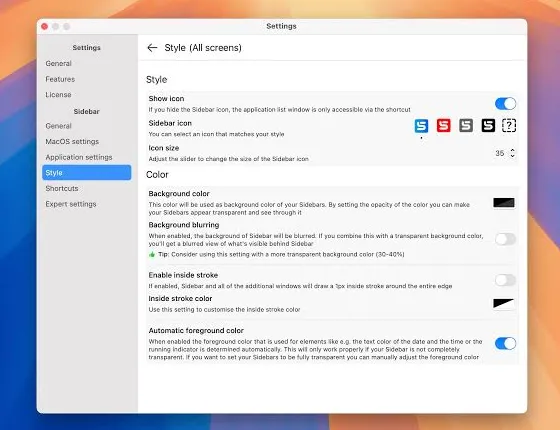Choose the black Sidebar icon

tap(488, 126)
